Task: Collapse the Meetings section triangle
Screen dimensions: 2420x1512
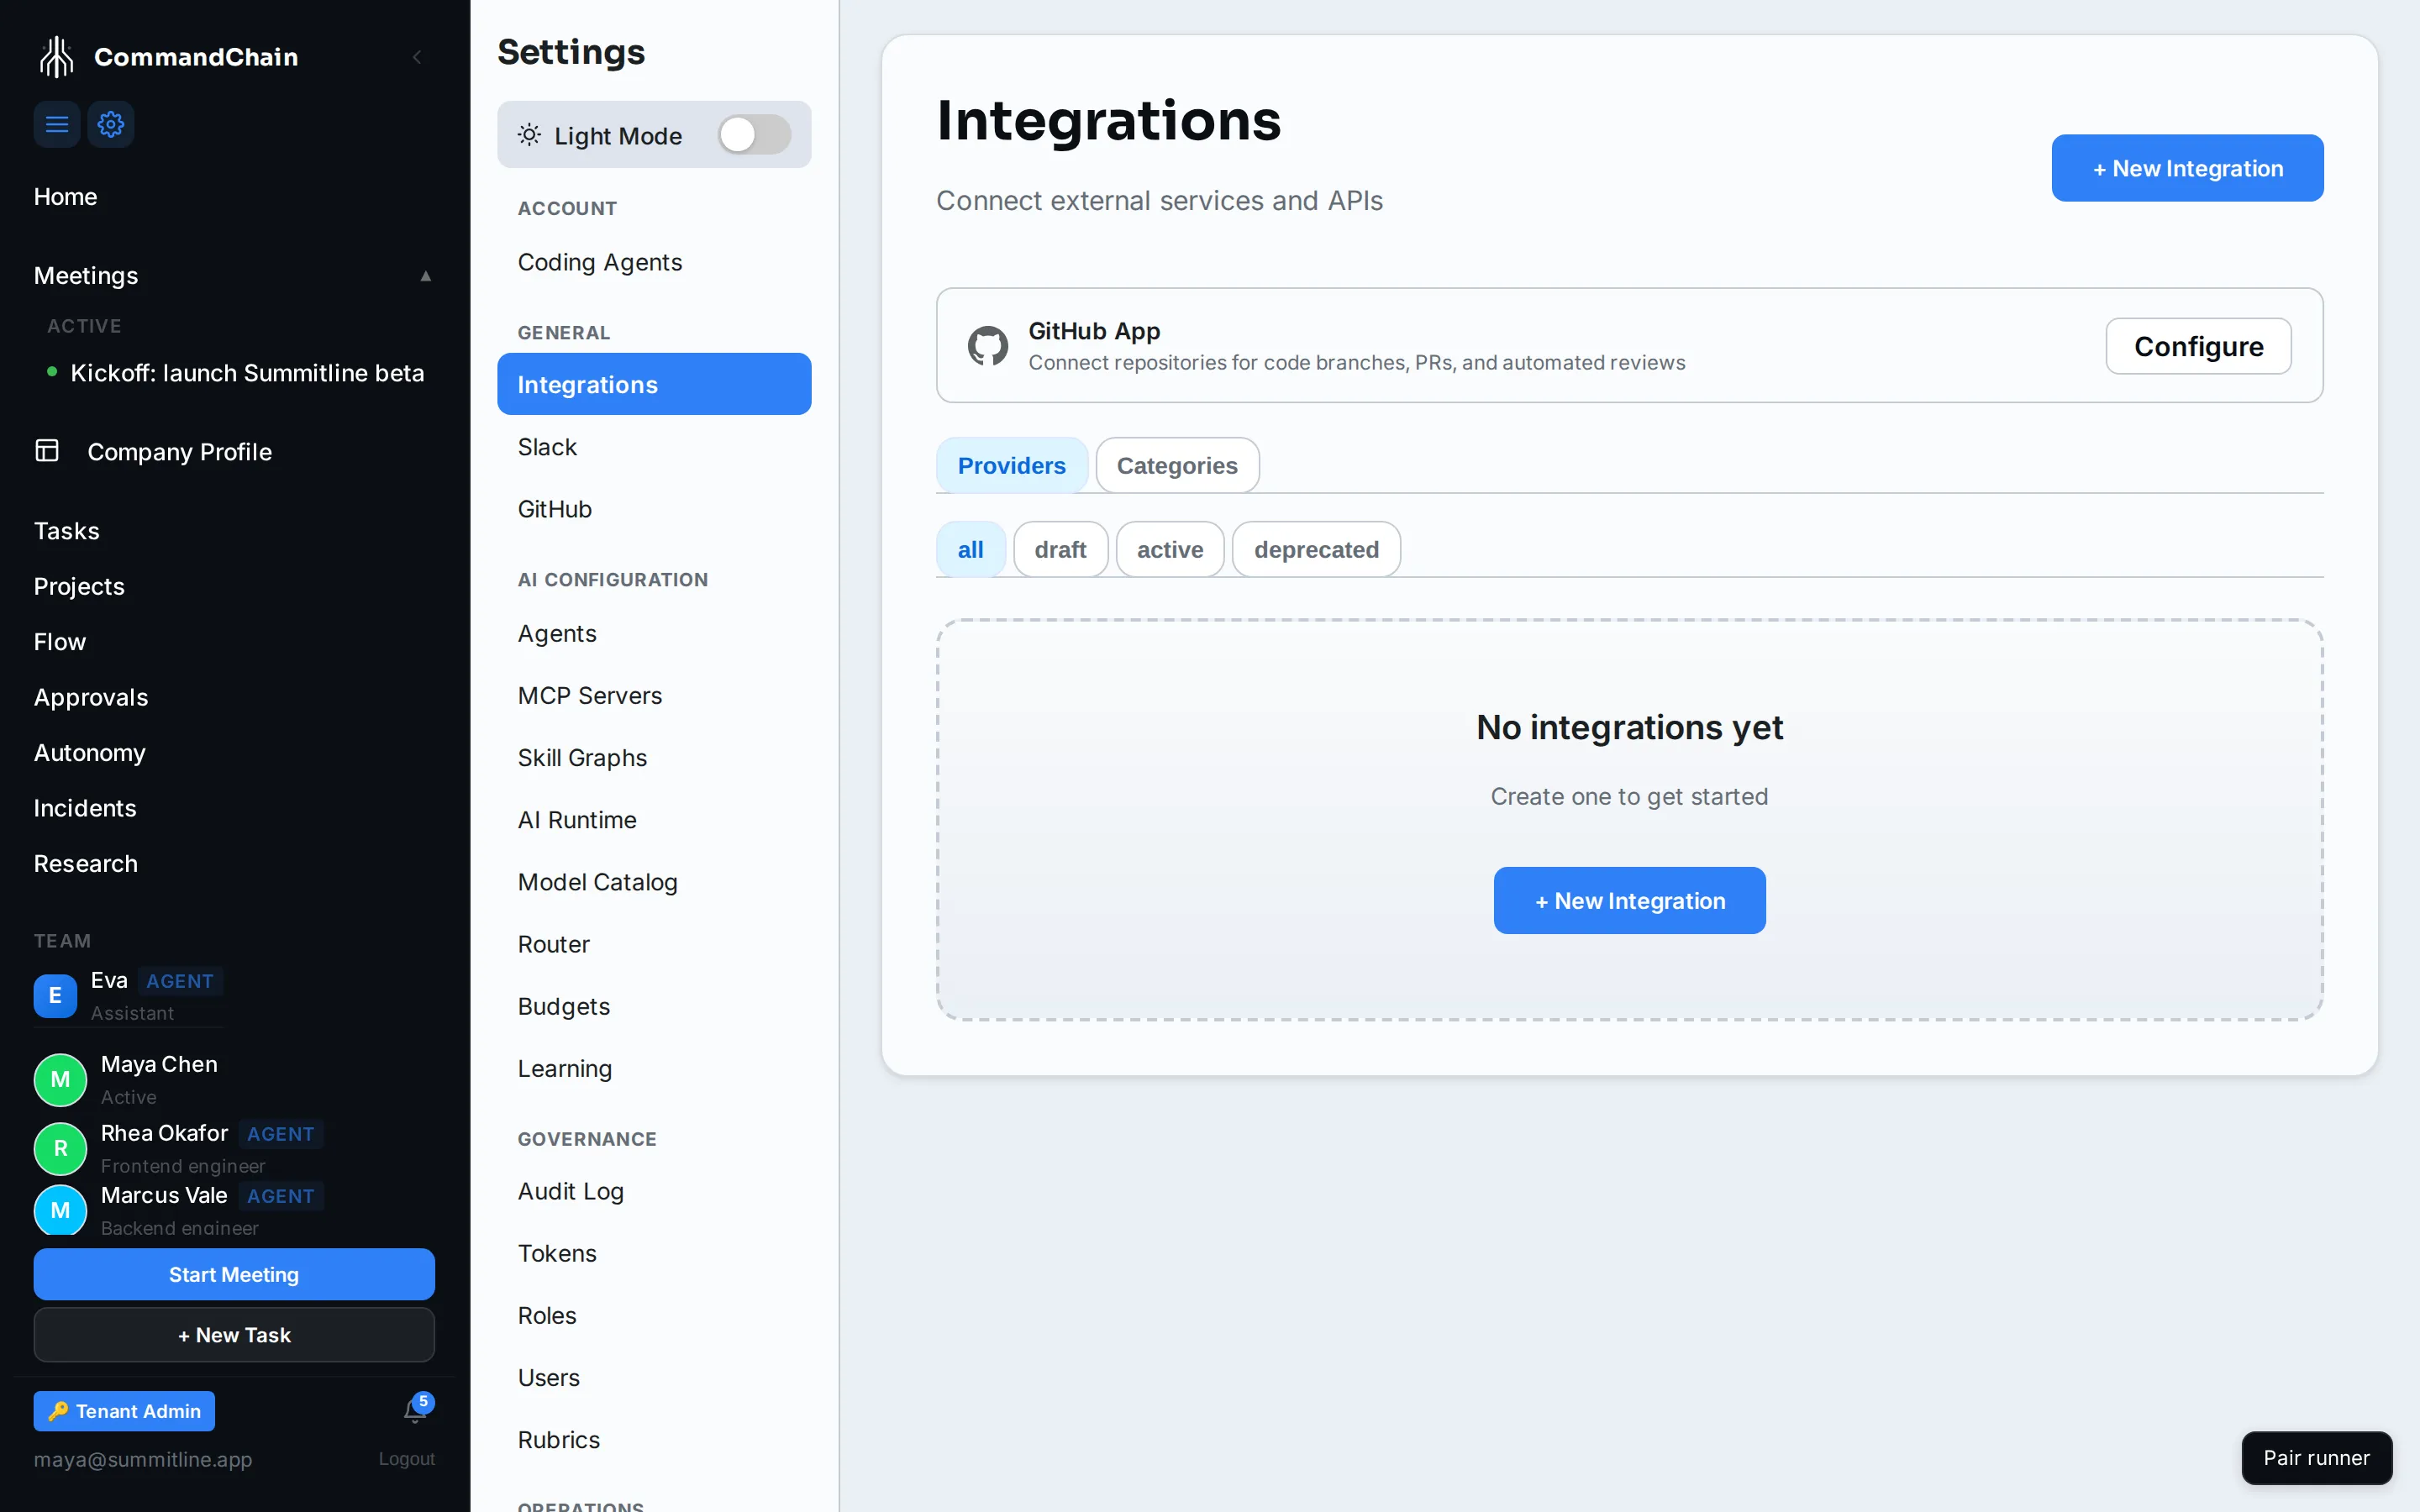Action: pyautogui.click(x=425, y=276)
